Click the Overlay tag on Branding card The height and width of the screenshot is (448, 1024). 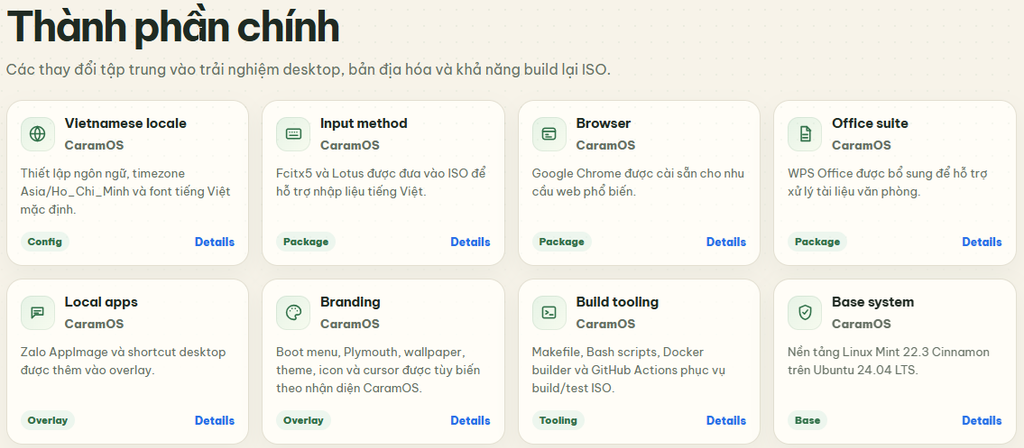pyautogui.click(x=304, y=421)
